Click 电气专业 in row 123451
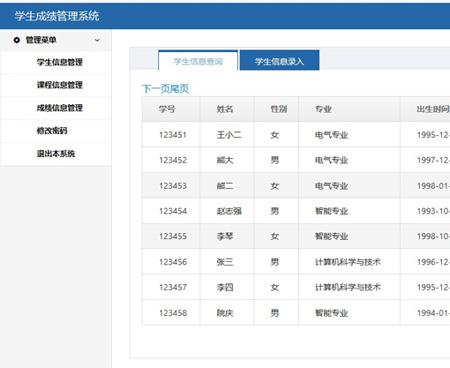450x368 pixels. (x=331, y=135)
